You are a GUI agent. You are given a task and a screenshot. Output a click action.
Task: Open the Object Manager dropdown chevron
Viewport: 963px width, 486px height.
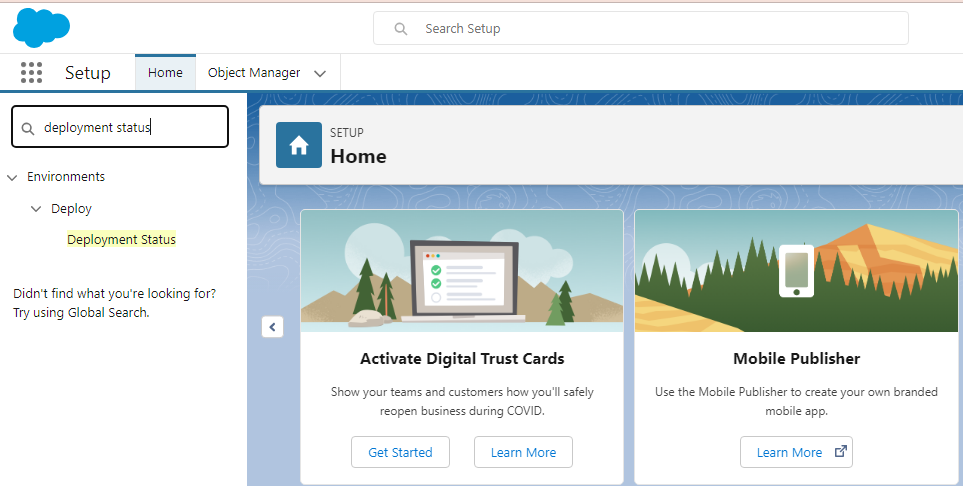[320, 73]
